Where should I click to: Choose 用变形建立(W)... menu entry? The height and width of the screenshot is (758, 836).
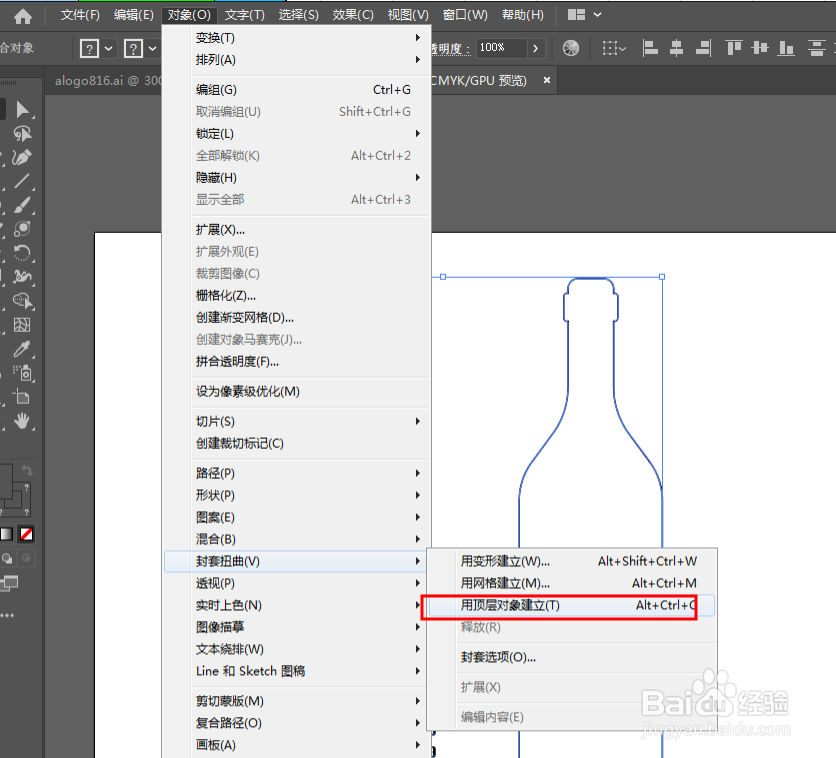click(570, 561)
